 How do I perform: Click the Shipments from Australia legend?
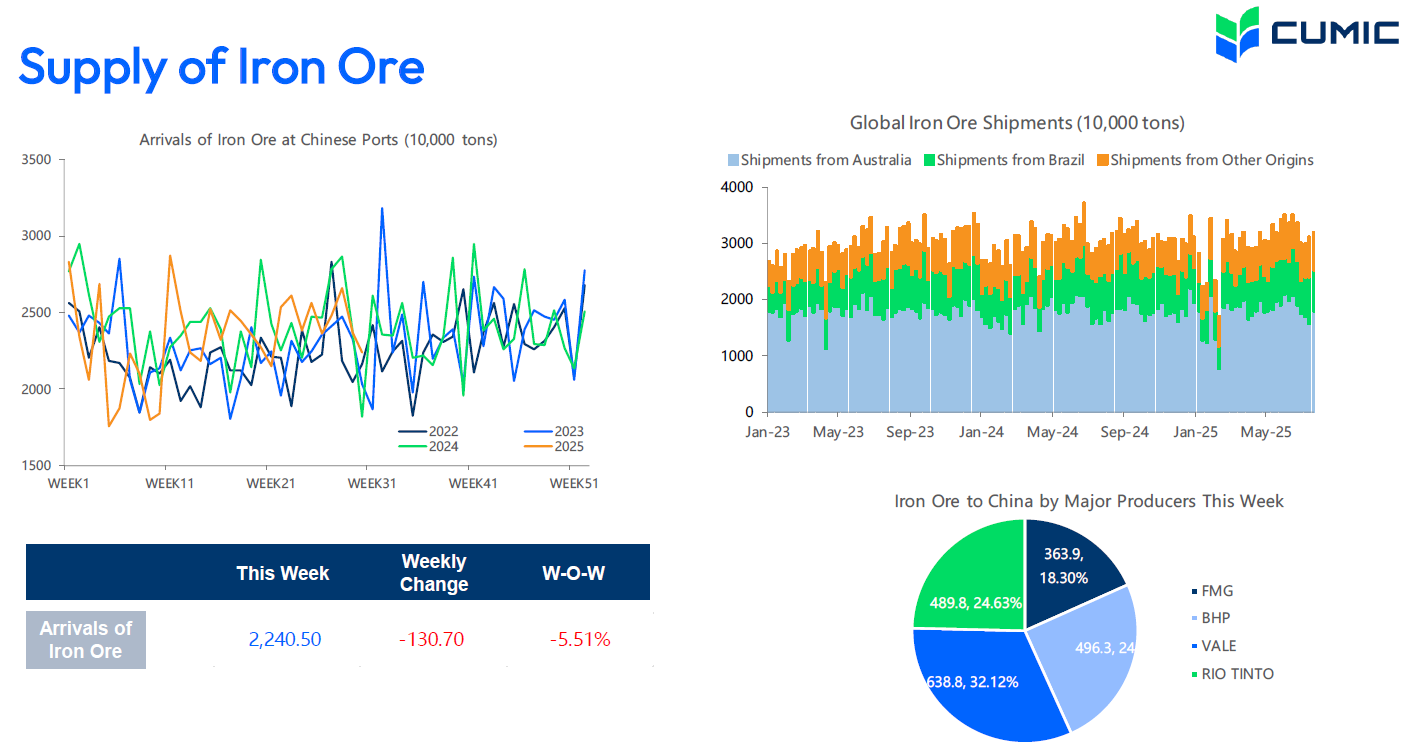coord(819,160)
